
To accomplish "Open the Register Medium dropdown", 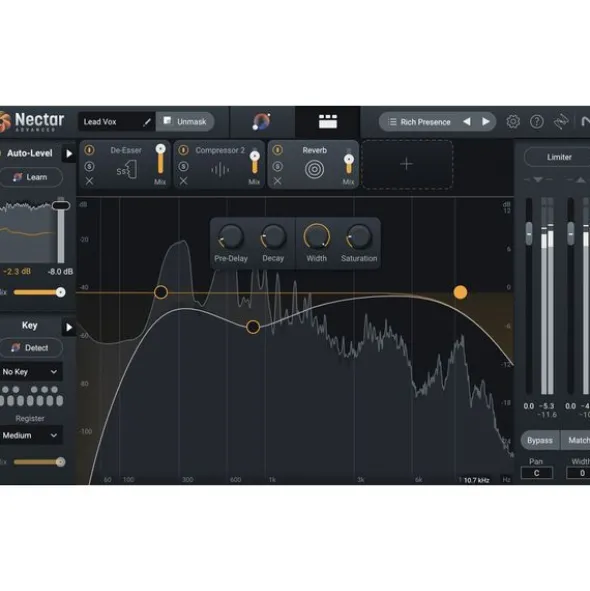I will coord(31,435).
